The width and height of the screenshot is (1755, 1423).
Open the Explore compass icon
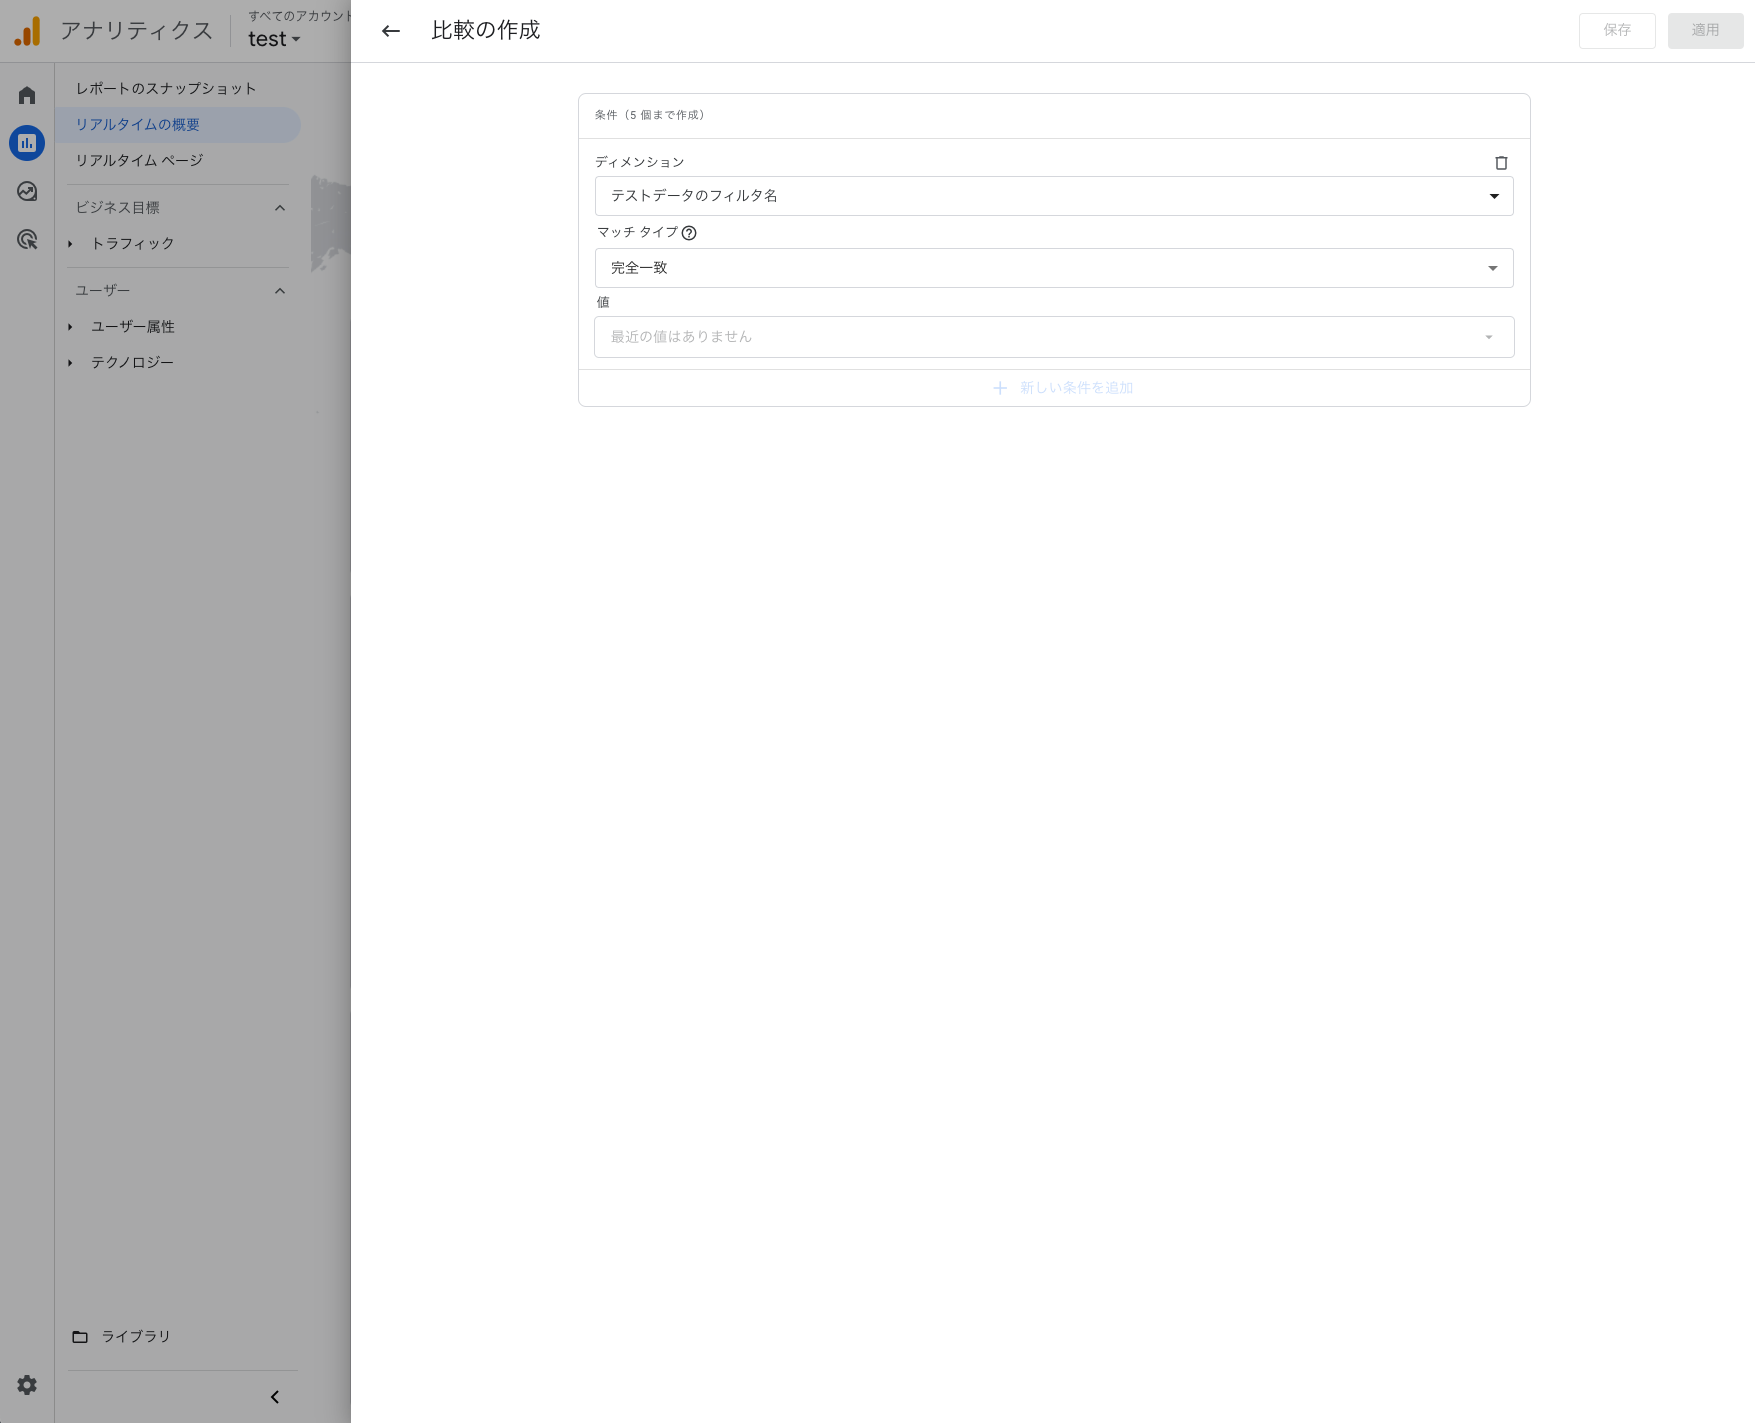tap(26, 190)
